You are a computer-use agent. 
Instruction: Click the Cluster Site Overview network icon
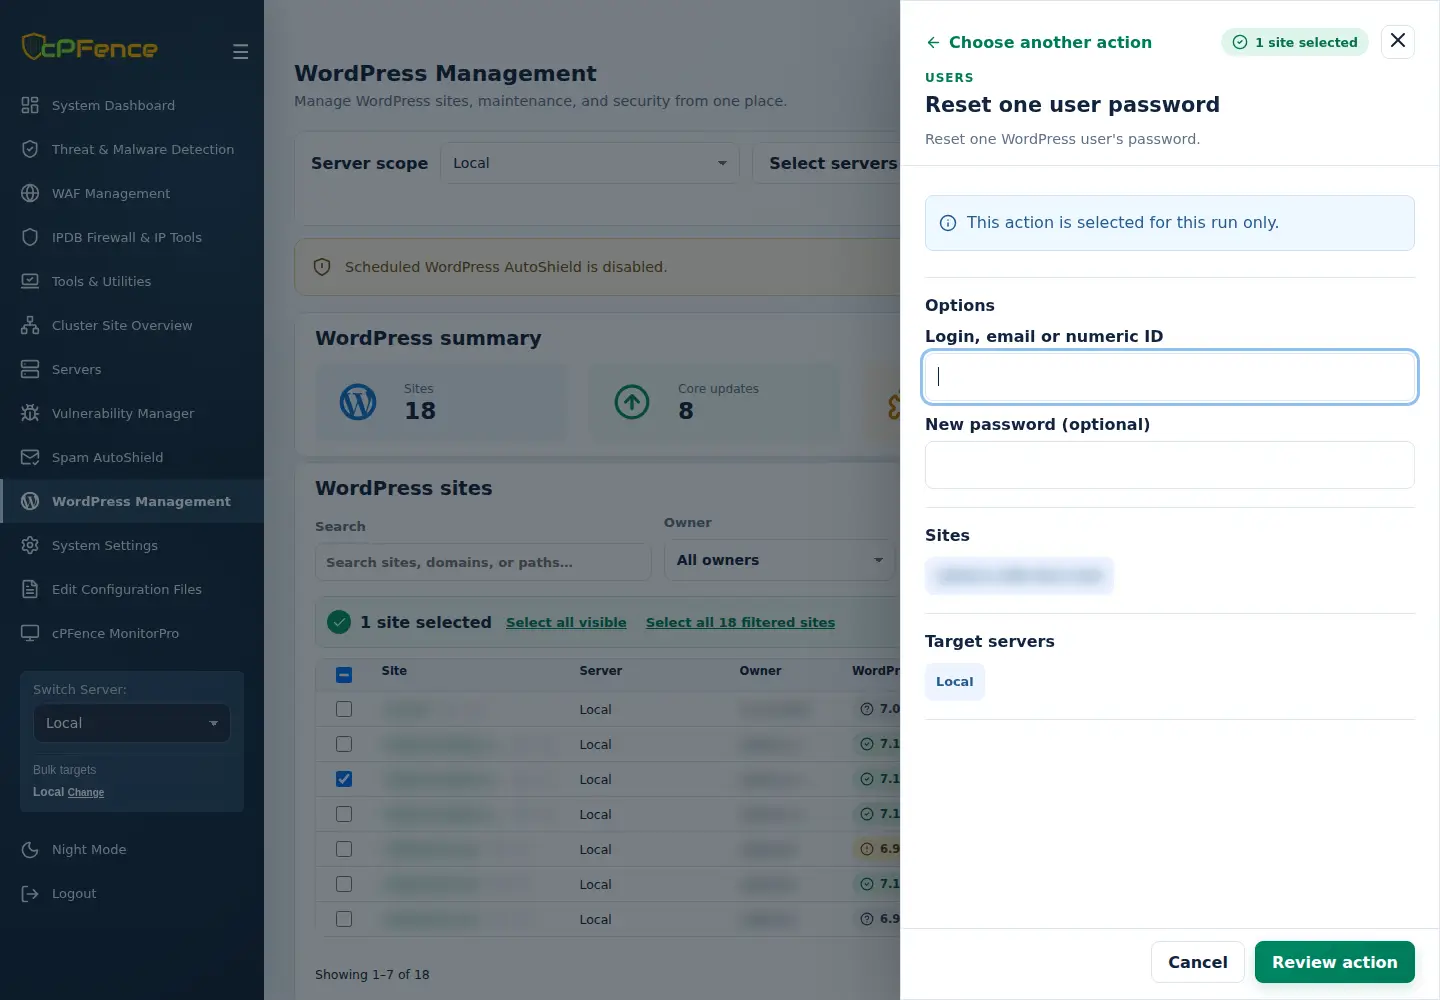click(x=30, y=325)
